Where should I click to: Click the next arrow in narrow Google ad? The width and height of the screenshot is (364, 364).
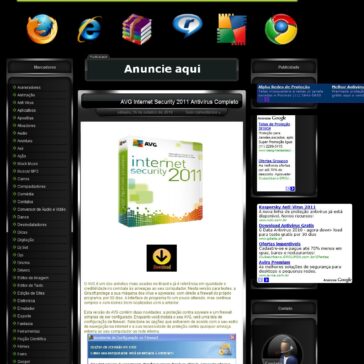coord(292,189)
